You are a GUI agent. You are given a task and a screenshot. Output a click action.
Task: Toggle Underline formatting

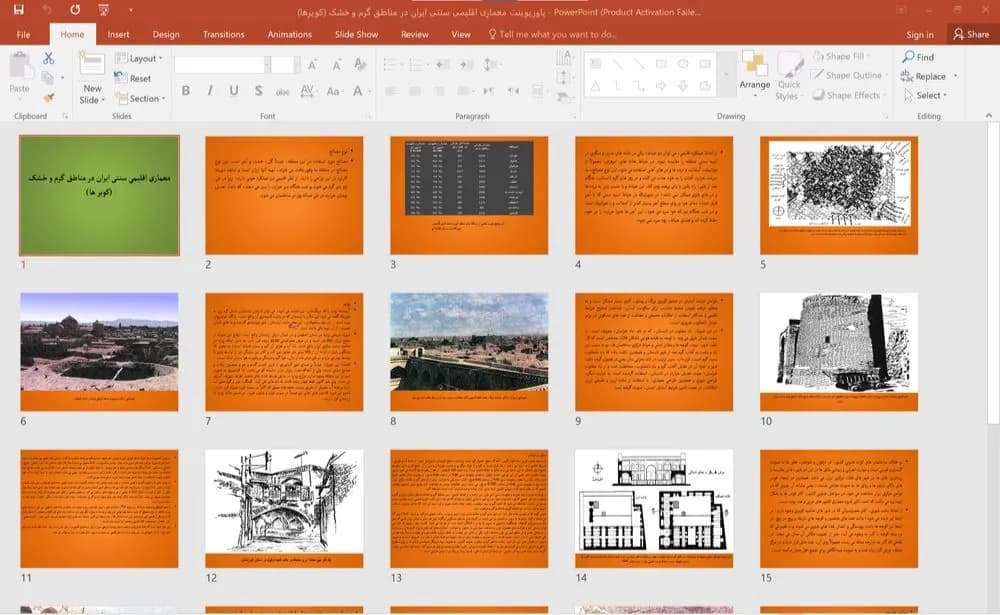point(234,91)
